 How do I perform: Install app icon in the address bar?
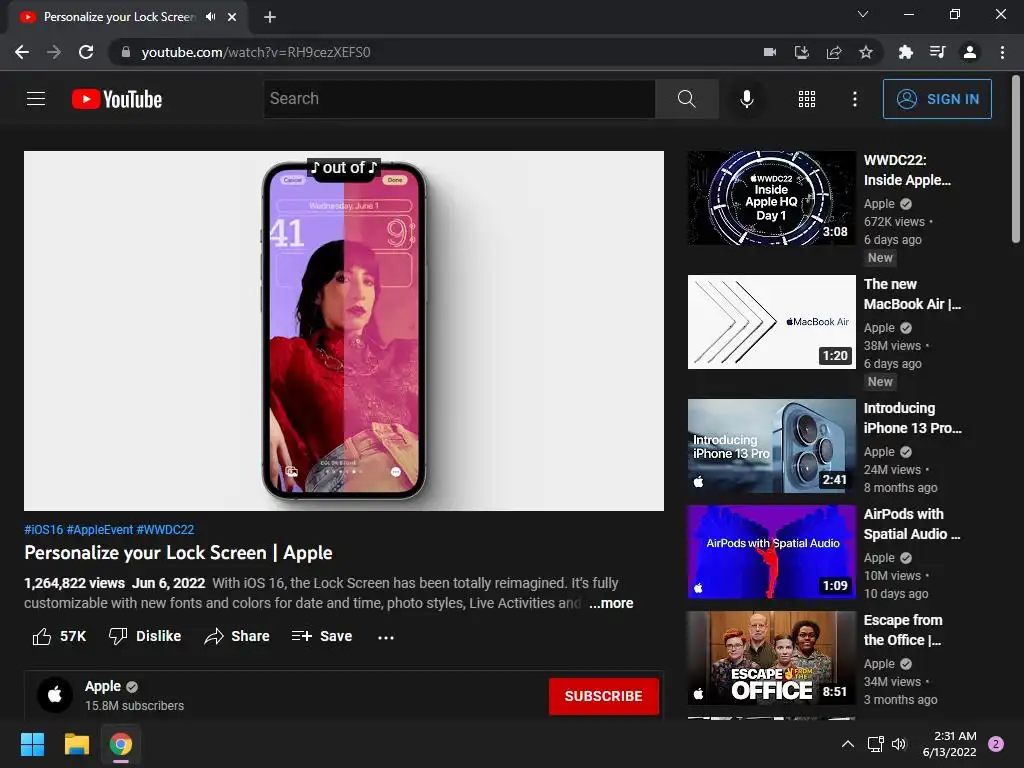click(802, 52)
